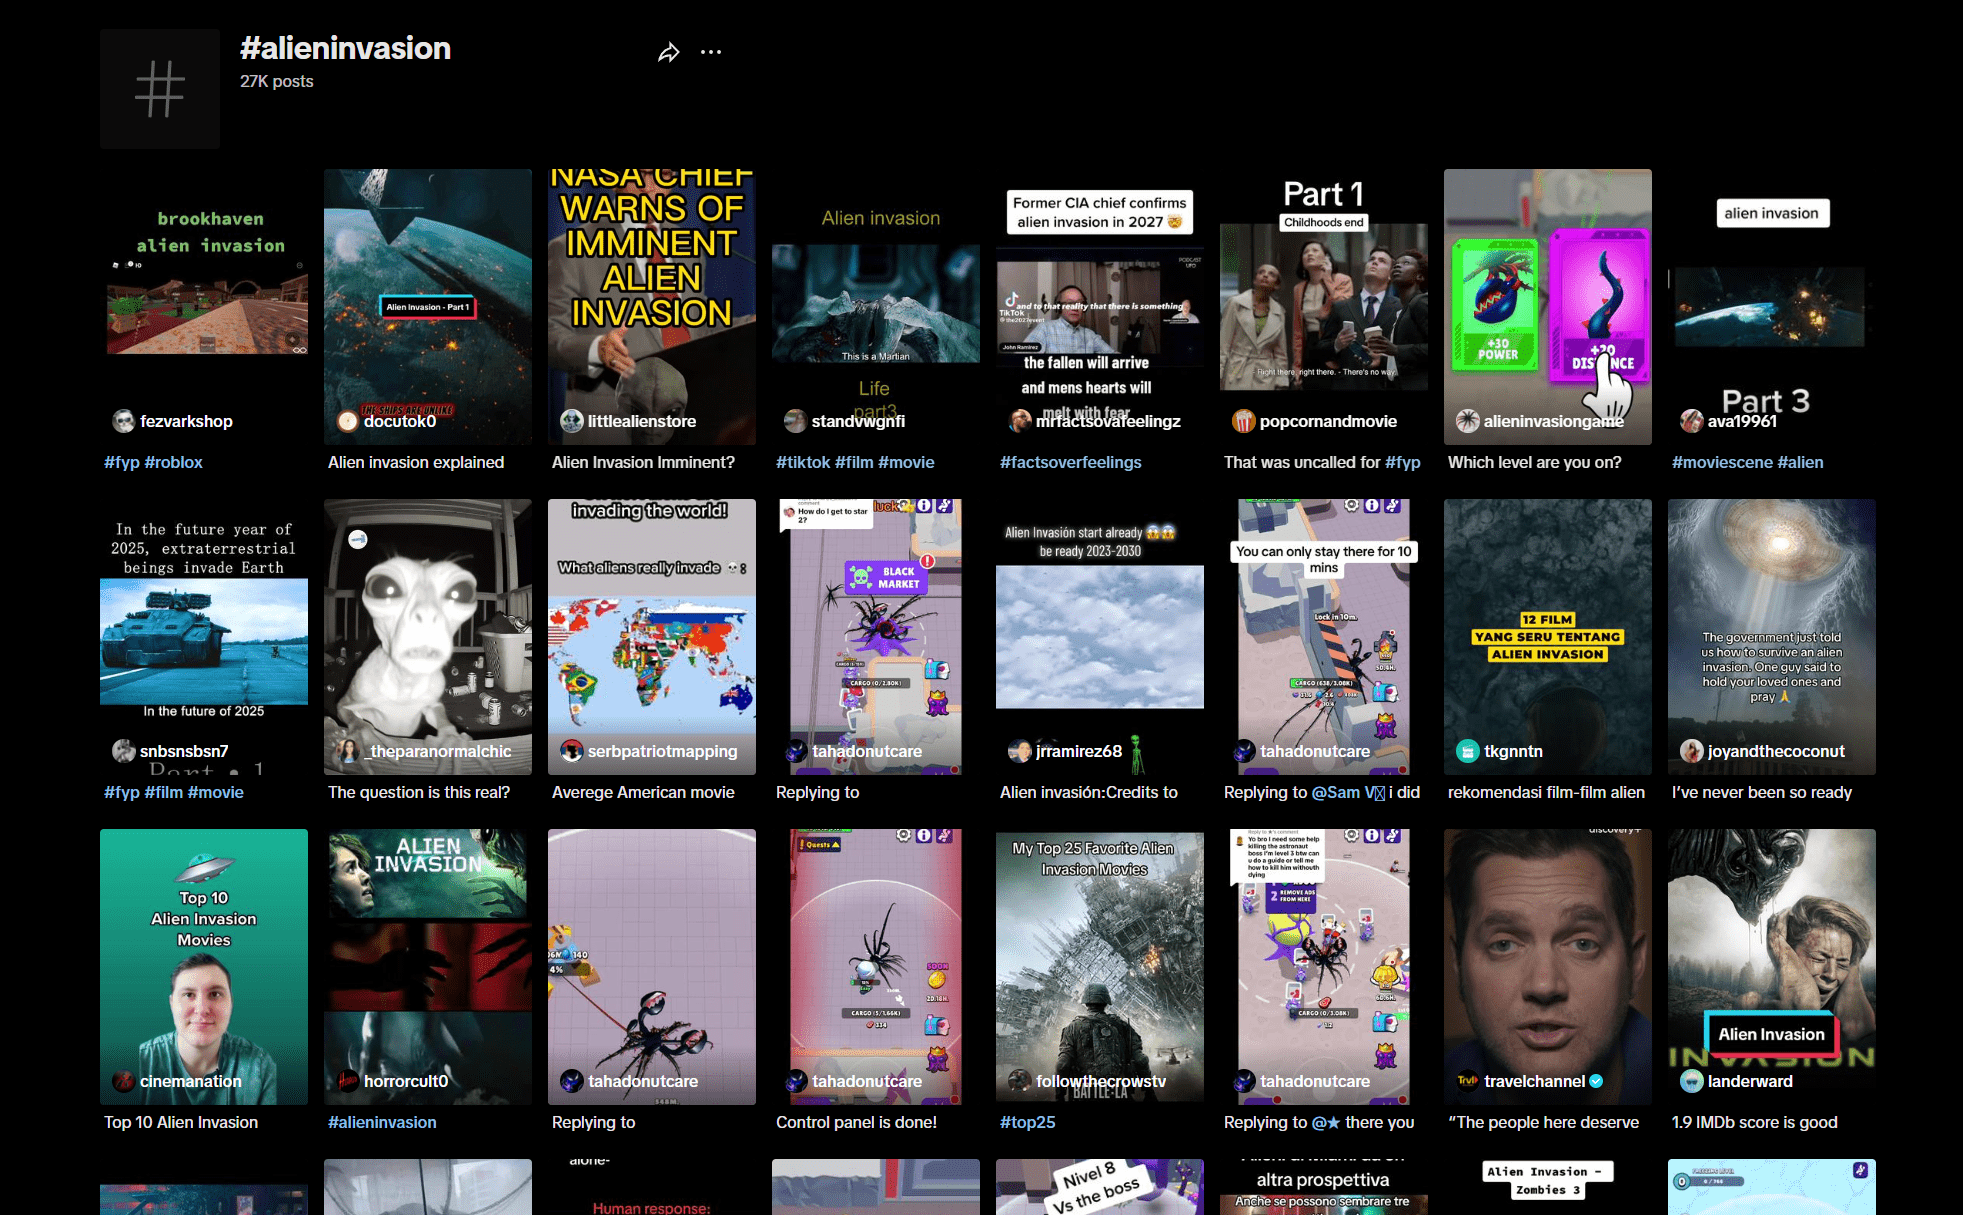The image size is (1963, 1215).
Task: Click caption 'That was uncalled for'
Action: click(x=1302, y=462)
